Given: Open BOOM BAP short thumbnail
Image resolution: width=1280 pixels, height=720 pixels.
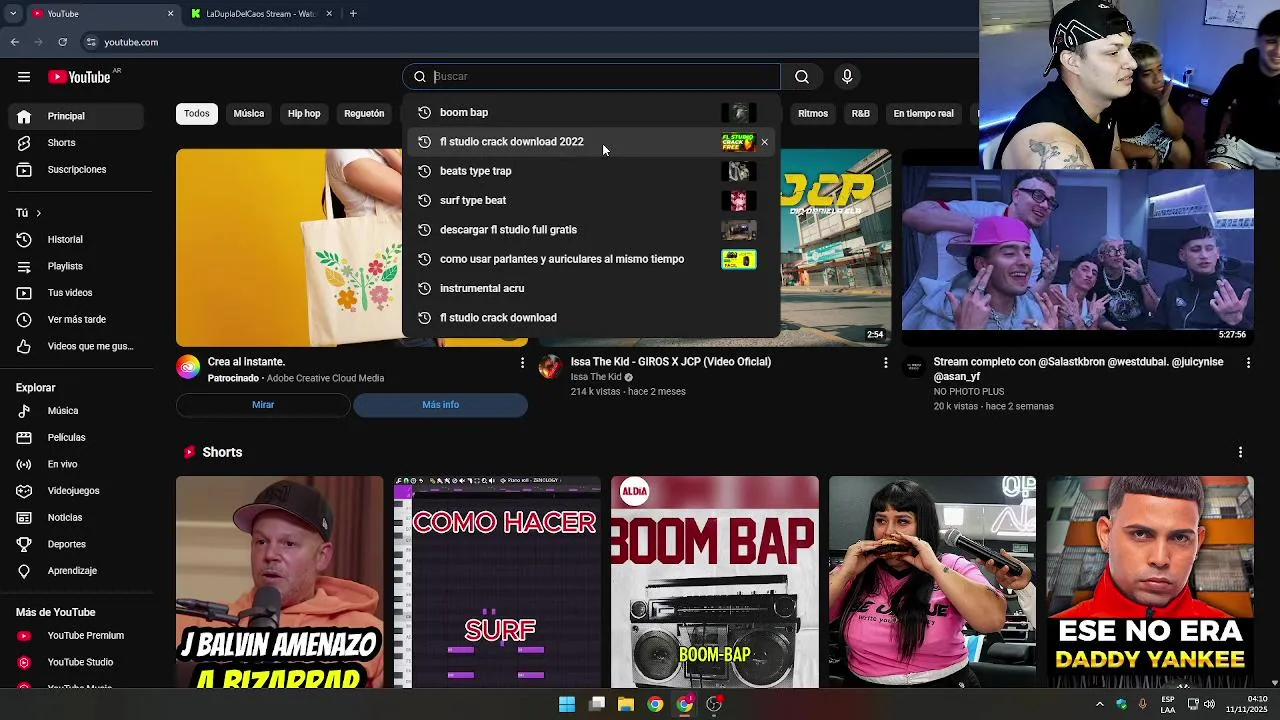Looking at the screenshot, I should coord(715,582).
